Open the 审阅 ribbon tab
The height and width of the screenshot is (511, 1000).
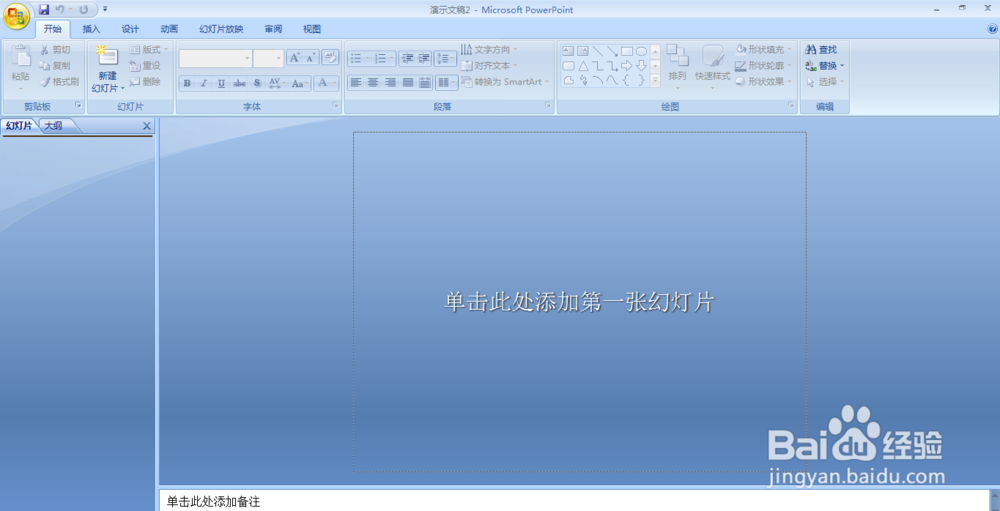(273, 29)
